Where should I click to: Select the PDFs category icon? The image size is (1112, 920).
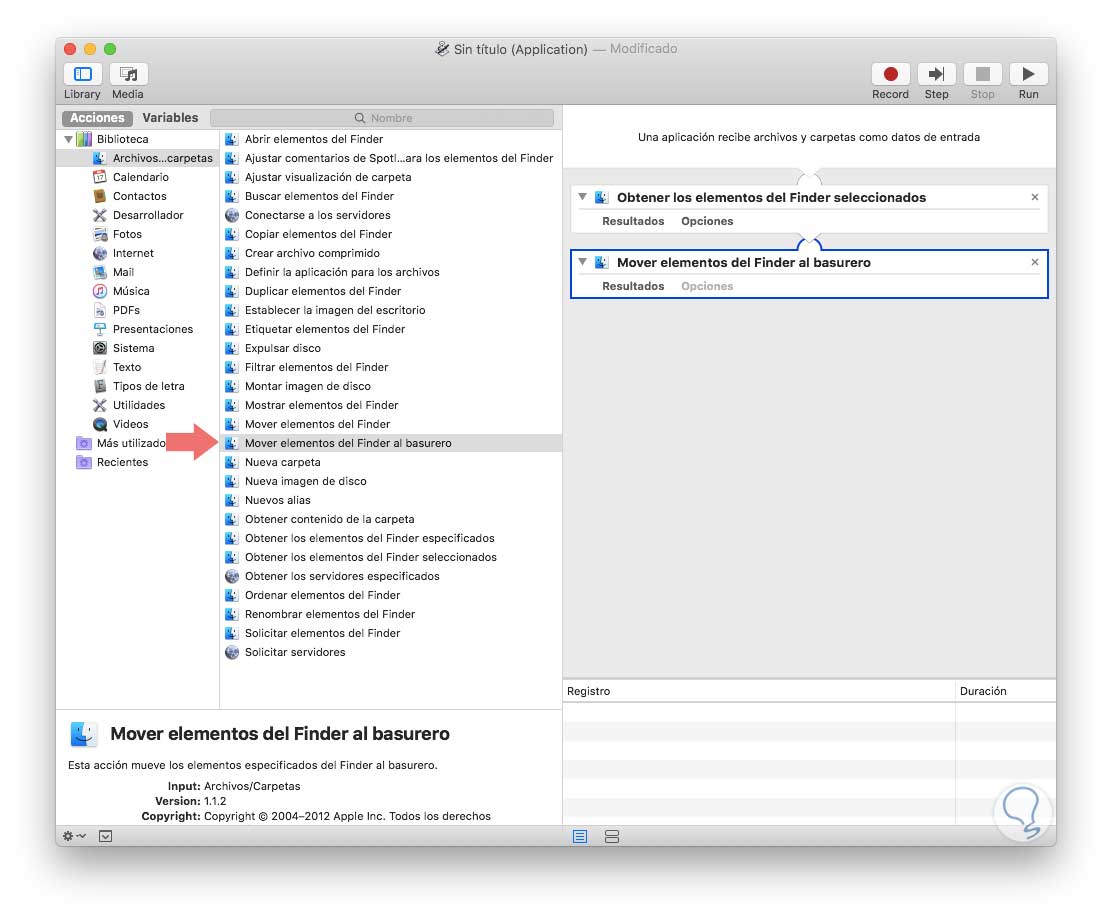pos(100,310)
